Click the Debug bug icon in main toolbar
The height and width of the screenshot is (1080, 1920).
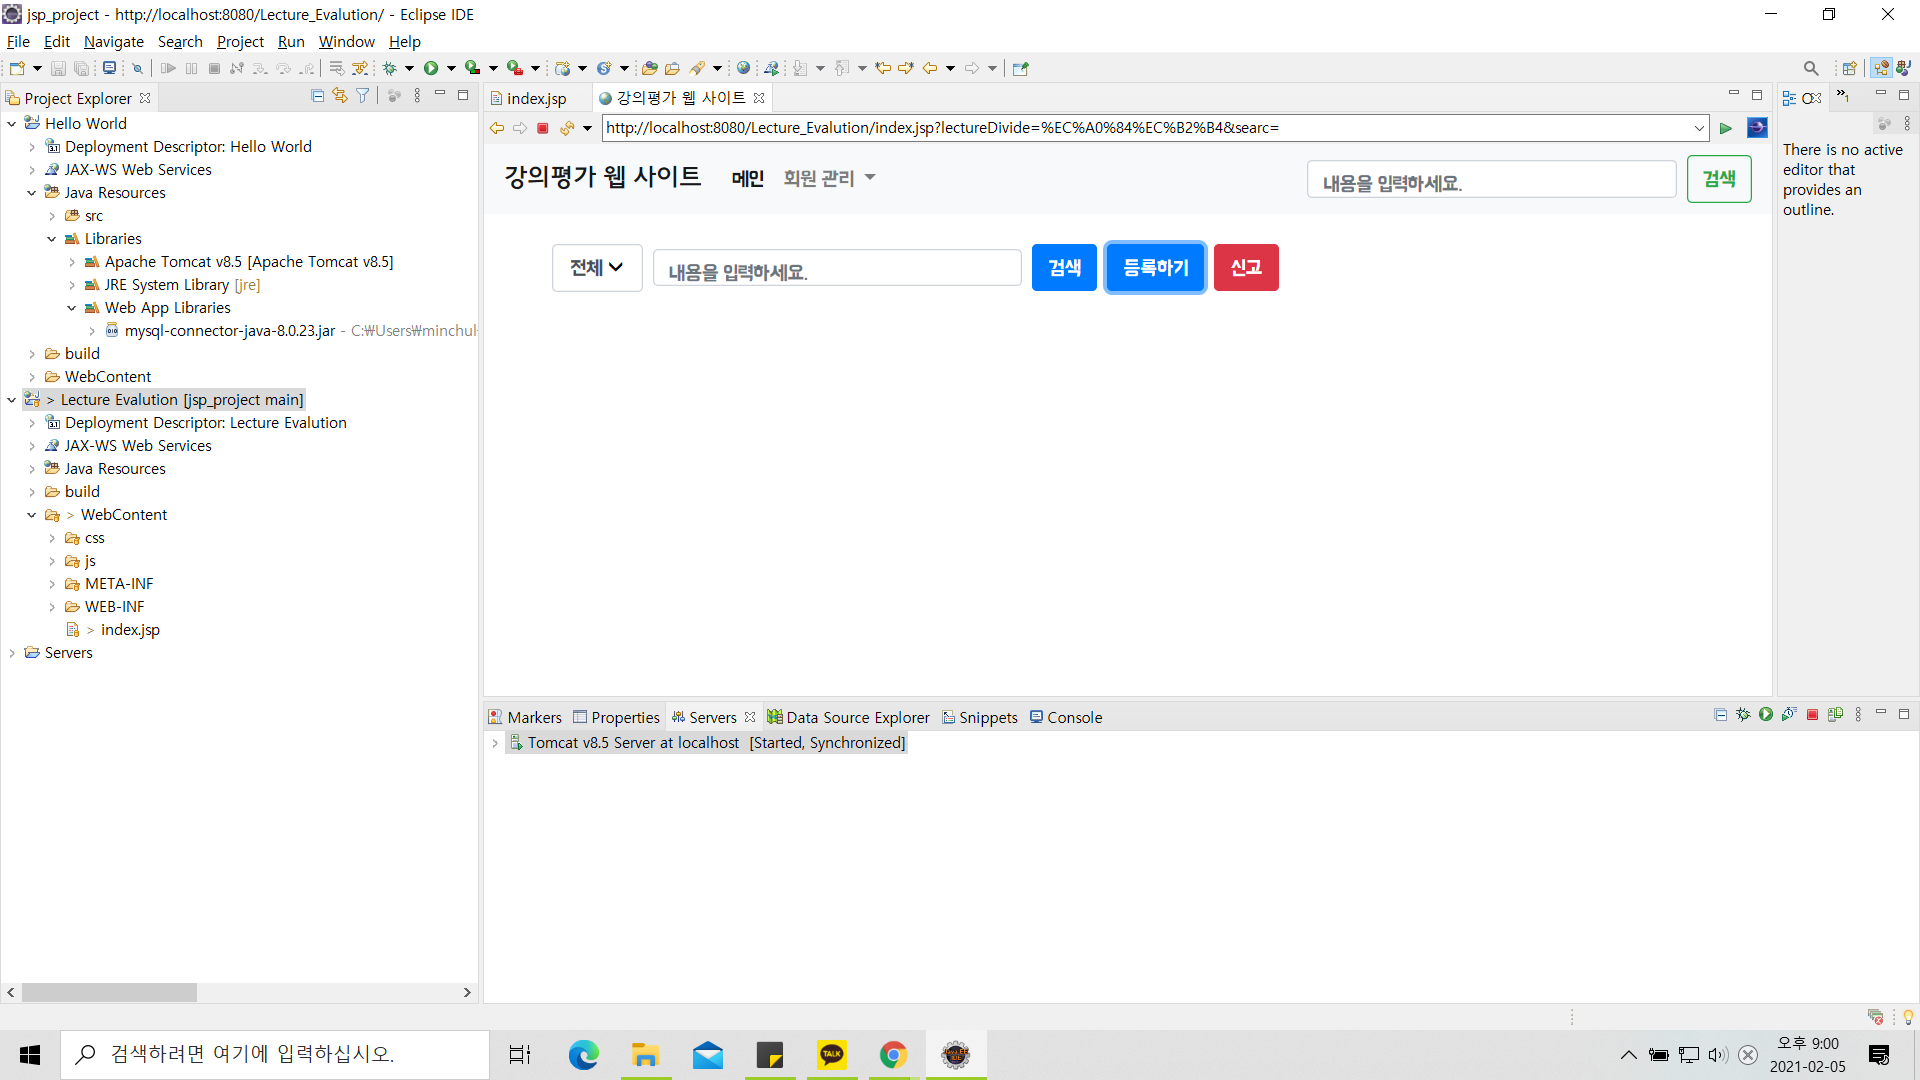click(390, 68)
